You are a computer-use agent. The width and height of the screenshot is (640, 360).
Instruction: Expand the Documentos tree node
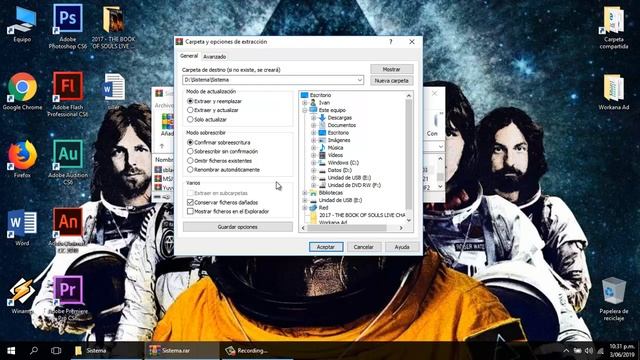pyautogui.click(x=313, y=125)
